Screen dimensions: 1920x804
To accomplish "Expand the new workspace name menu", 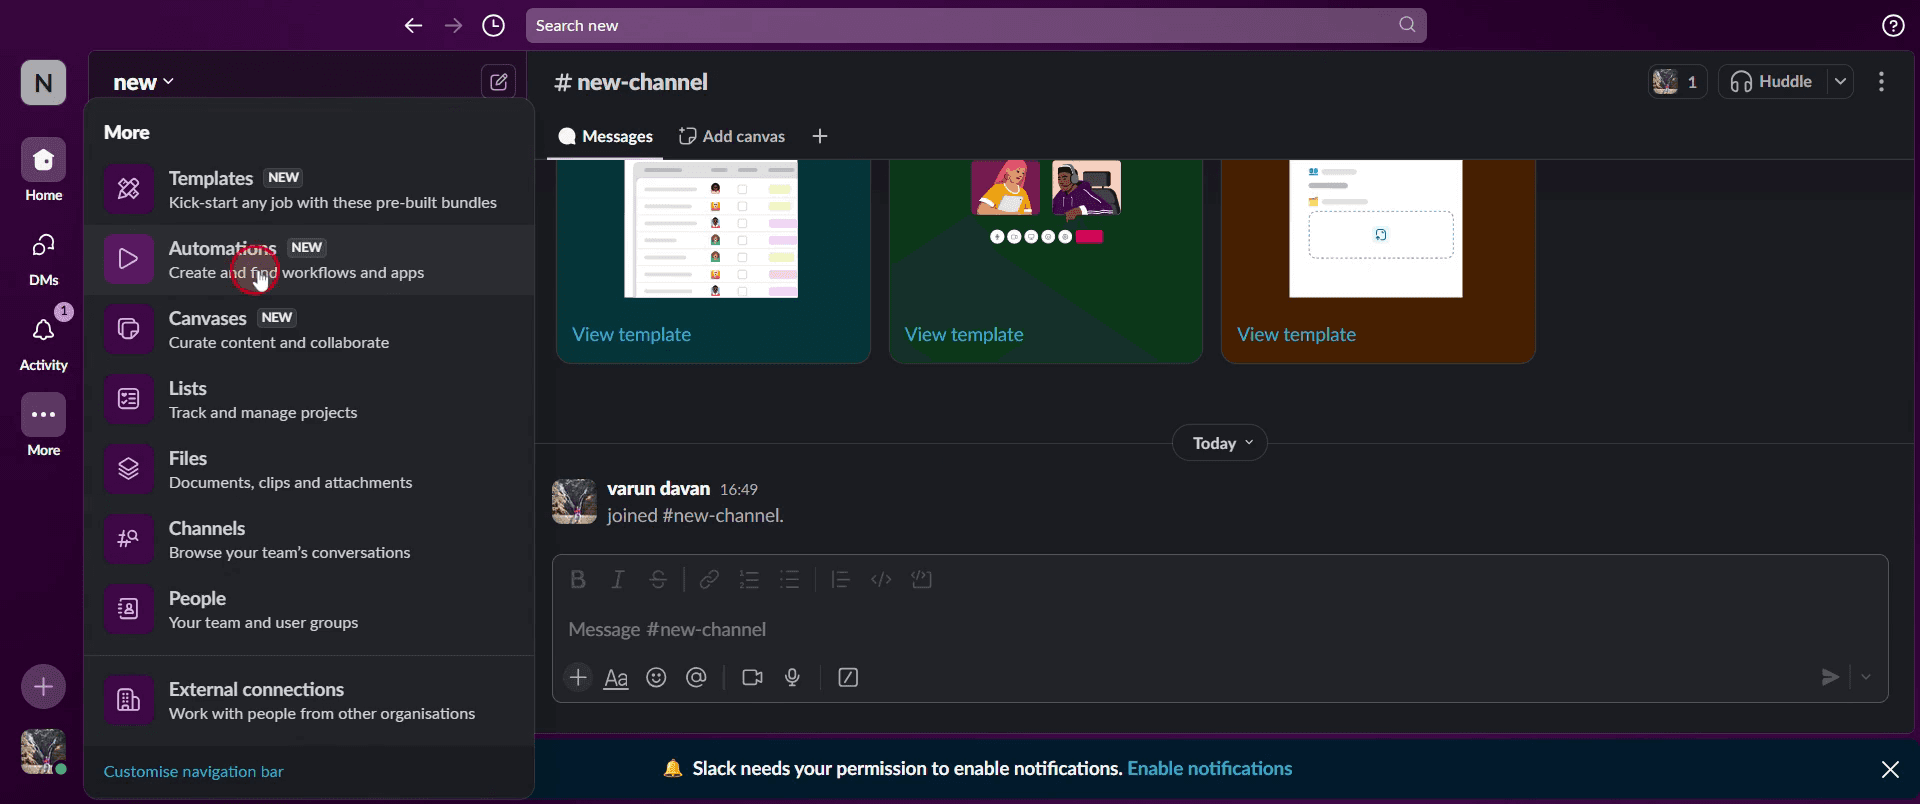I will click(144, 82).
